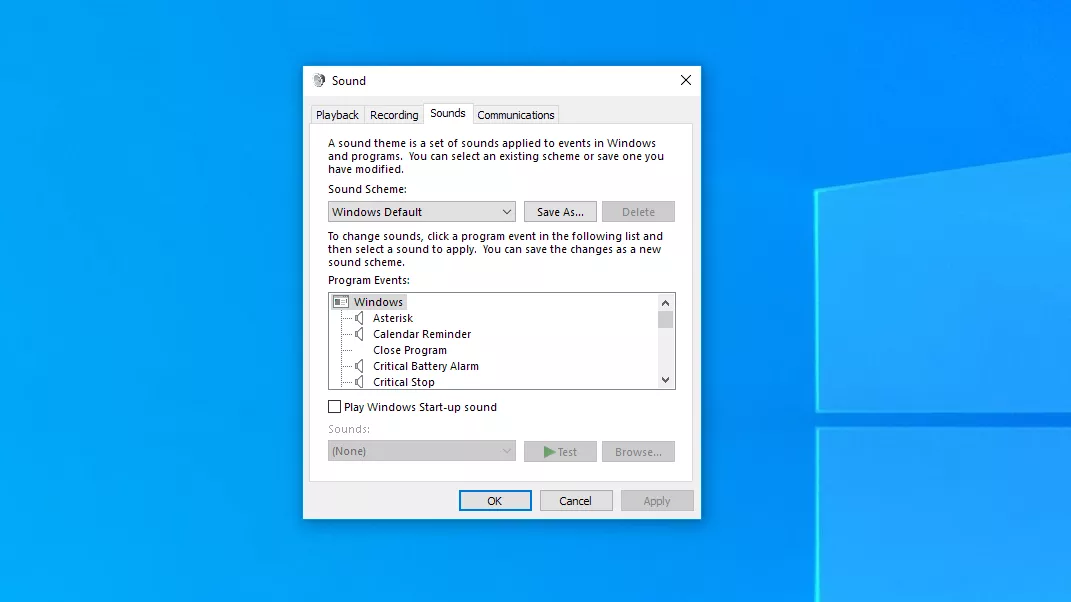Select the Close Program event
The height and width of the screenshot is (602, 1071).
pos(410,350)
